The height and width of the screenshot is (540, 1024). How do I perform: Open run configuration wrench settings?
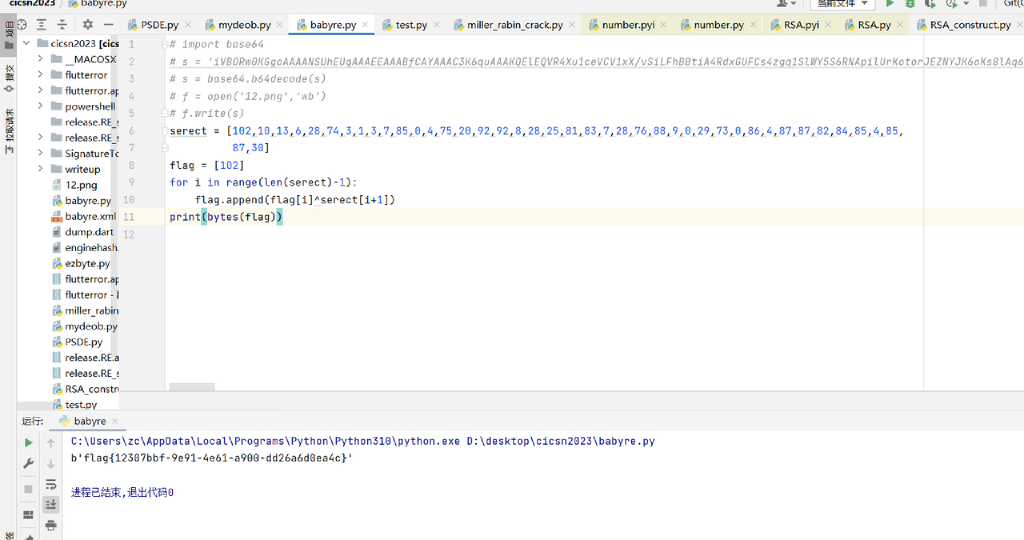tap(28, 464)
